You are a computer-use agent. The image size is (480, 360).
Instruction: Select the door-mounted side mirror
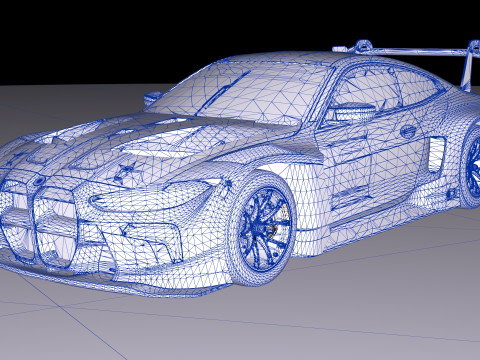tap(354, 111)
